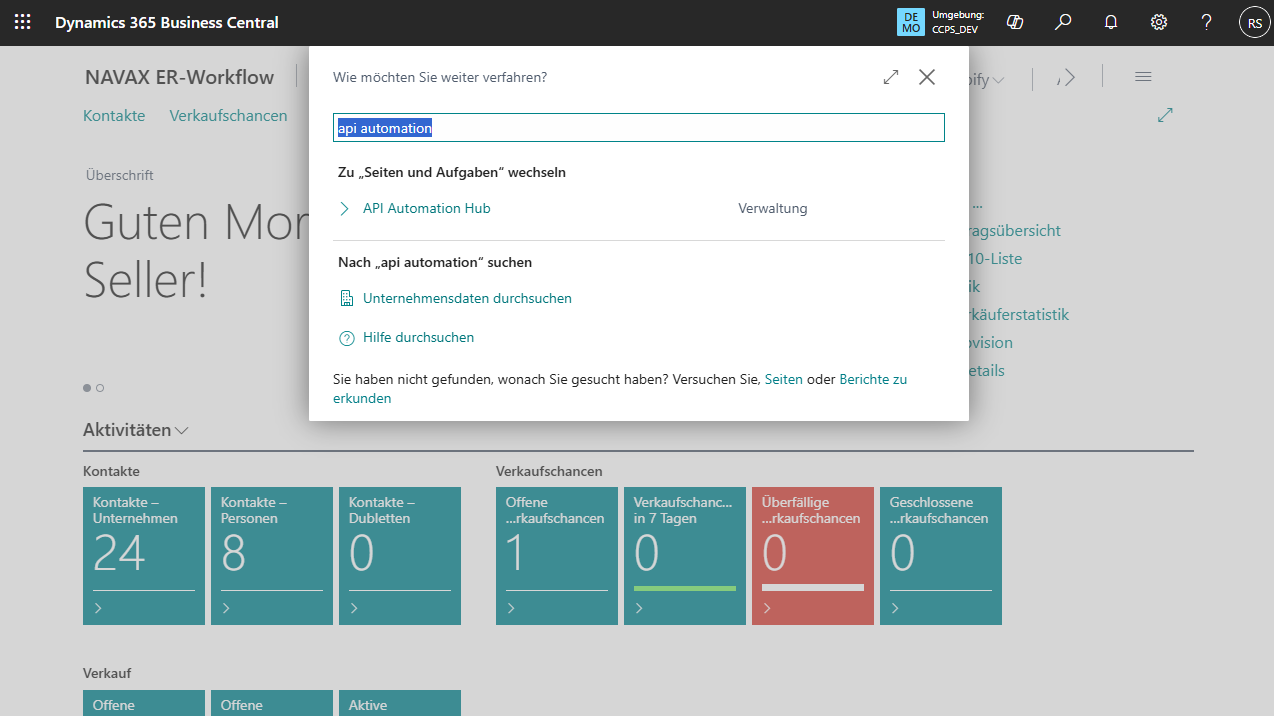Click the arrow on Verkaufschancen in 7 Tagen tile
Viewport: 1274px width, 716px height.
pos(639,608)
